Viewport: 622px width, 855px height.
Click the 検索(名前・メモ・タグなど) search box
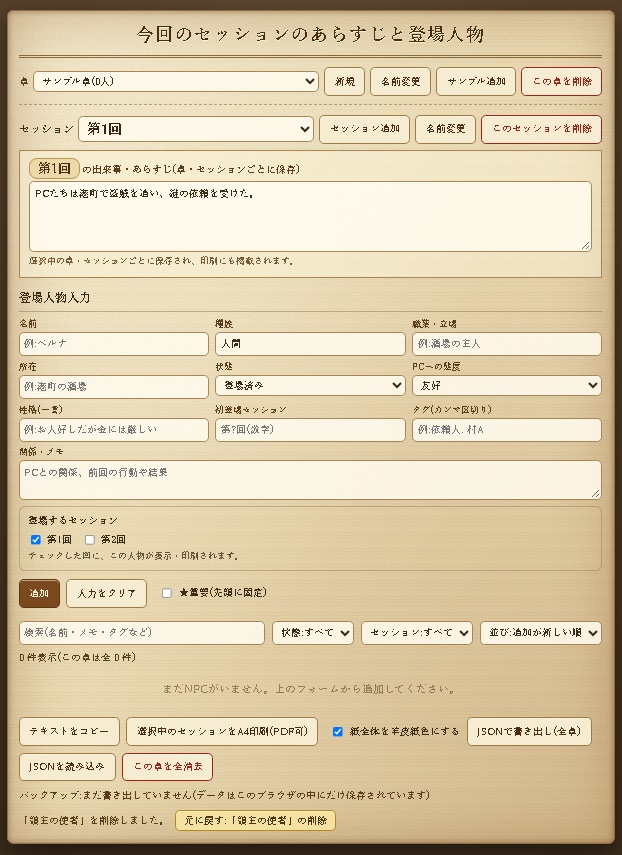142,633
